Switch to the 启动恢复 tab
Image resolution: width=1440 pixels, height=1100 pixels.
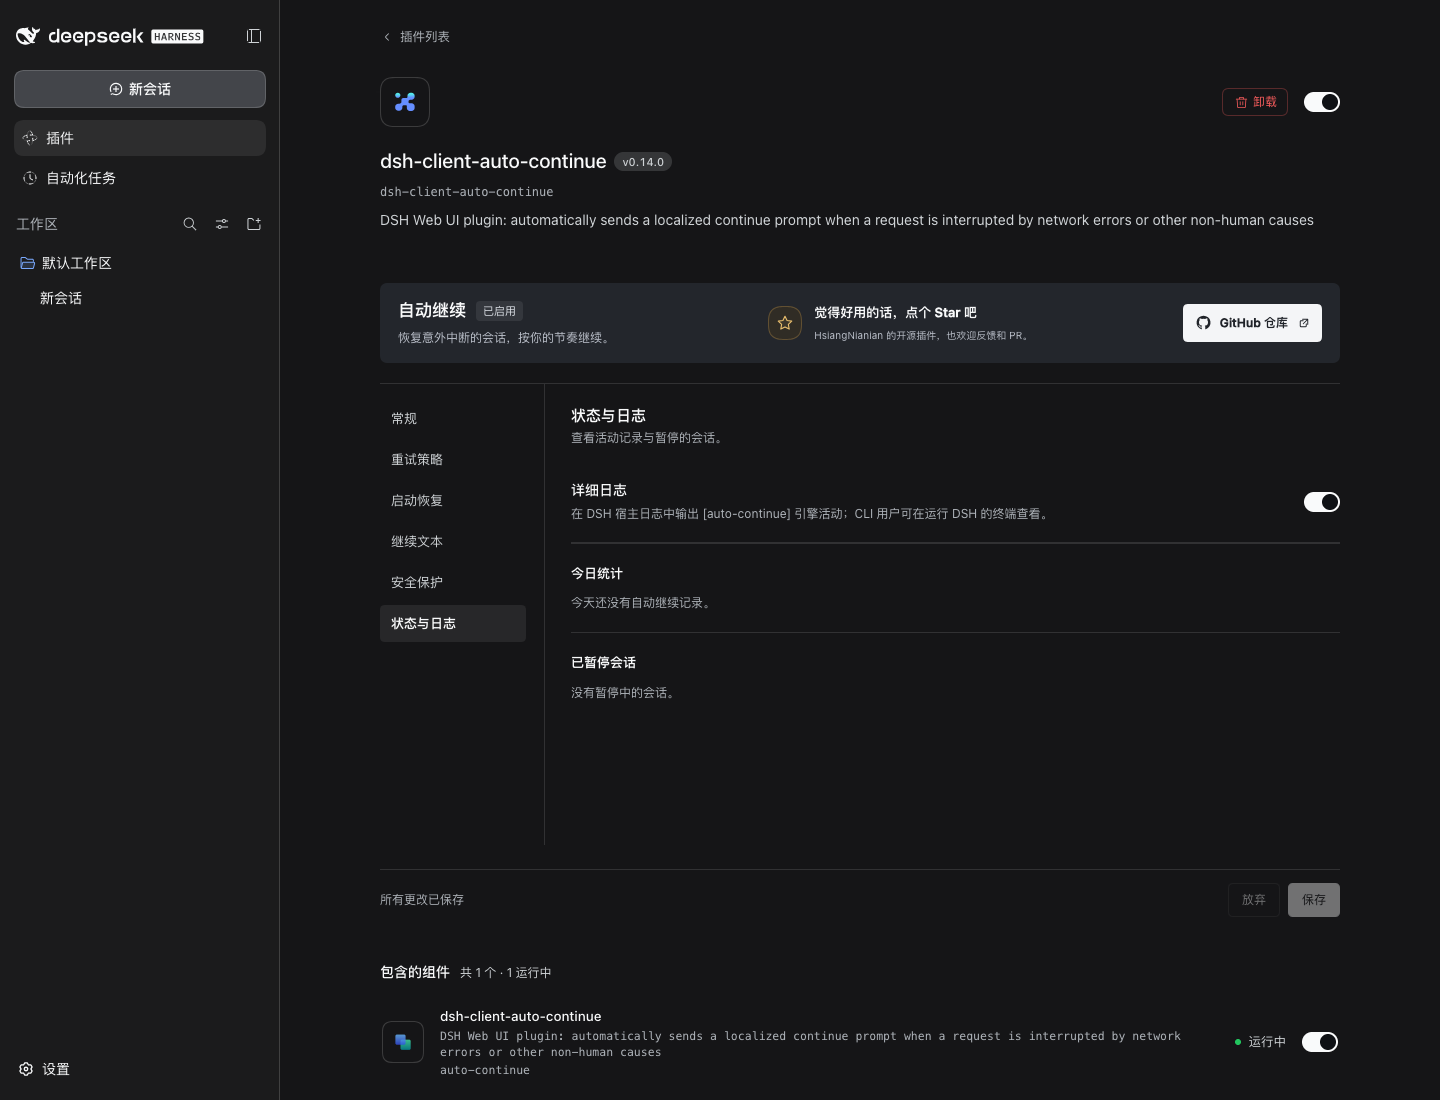453,500
